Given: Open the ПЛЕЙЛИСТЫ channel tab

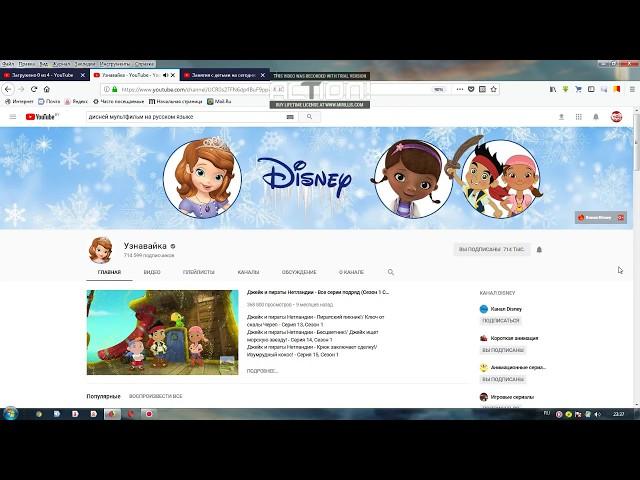Looking at the screenshot, I should [198, 272].
